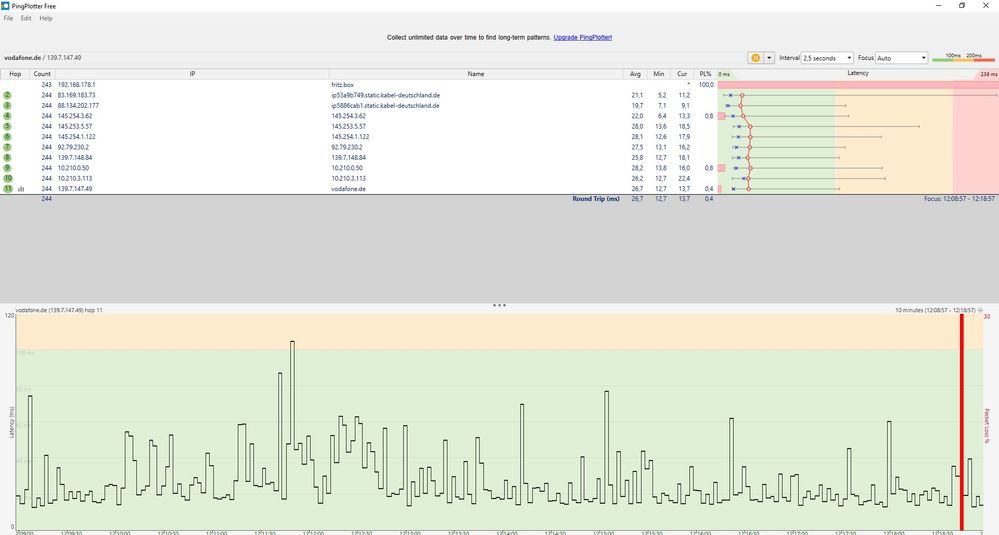
Task: Select the green hop 7 circle icon
Action: (x=8, y=147)
